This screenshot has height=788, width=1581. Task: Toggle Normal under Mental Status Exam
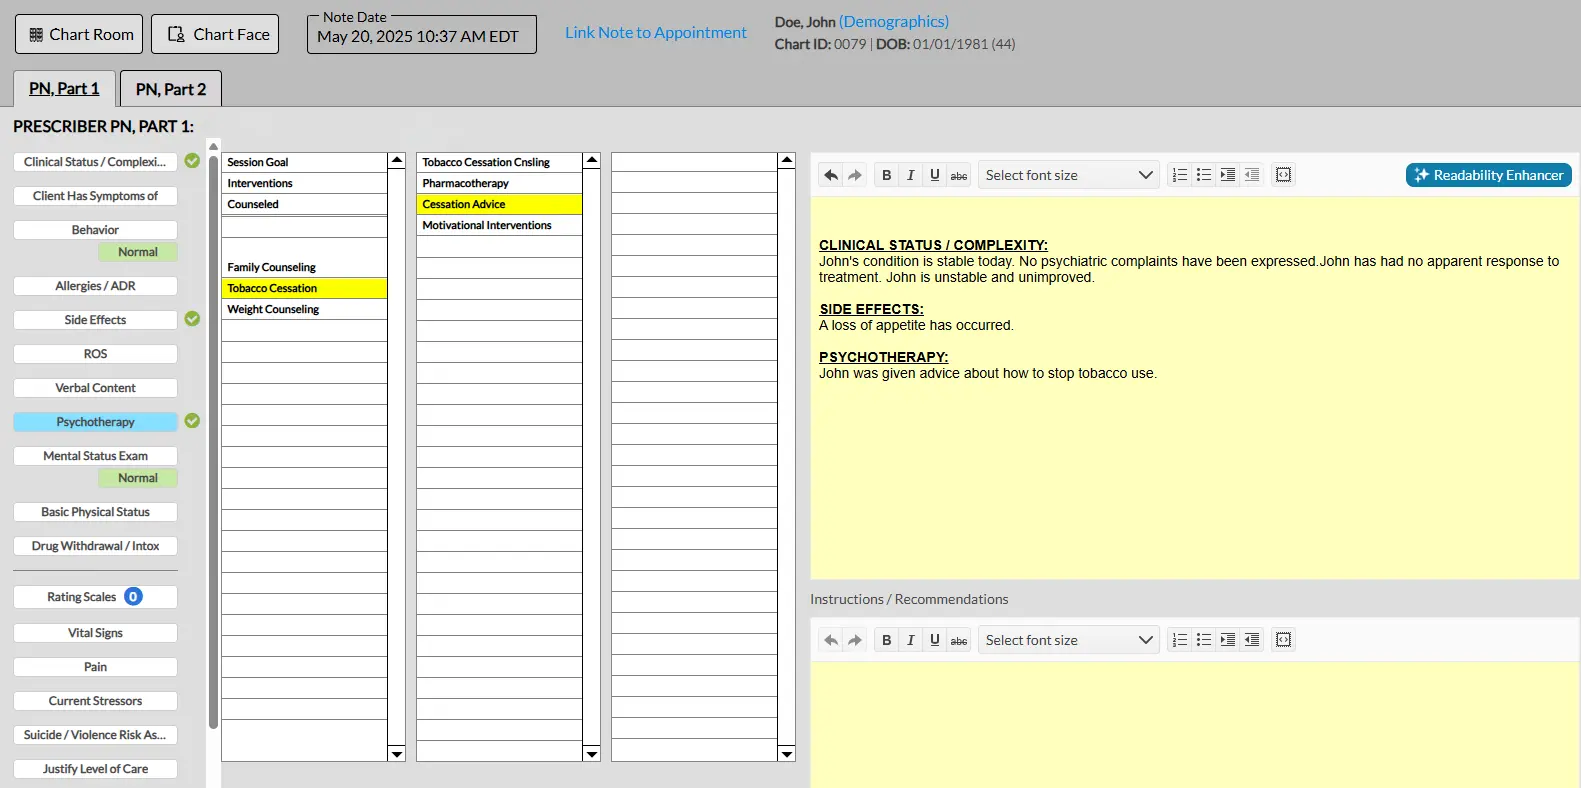coord(138,478)
